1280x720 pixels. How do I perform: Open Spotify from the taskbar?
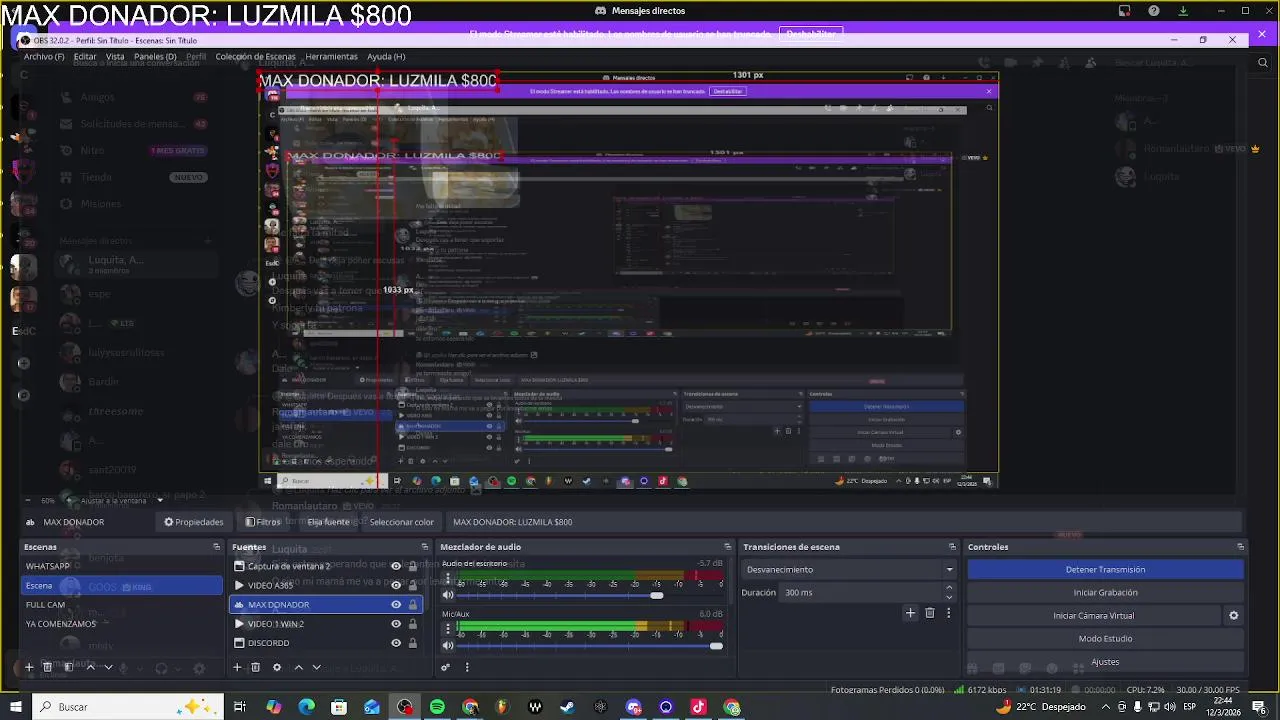coord(437,707)
